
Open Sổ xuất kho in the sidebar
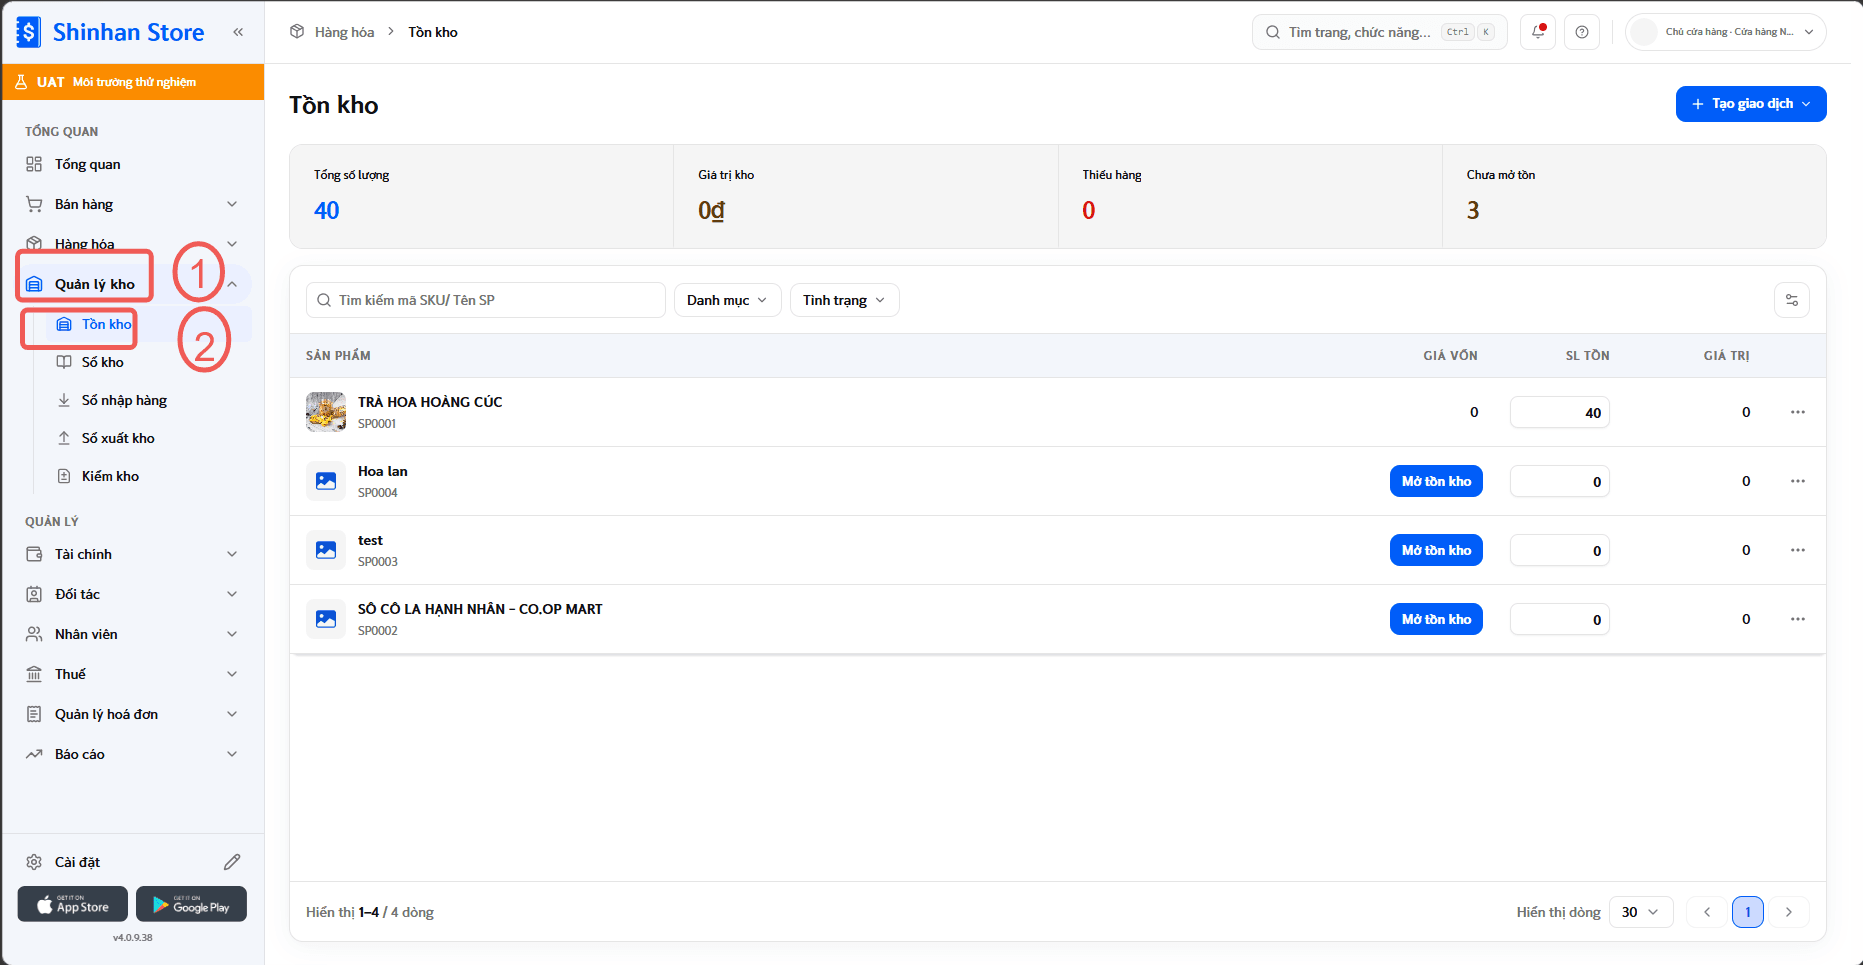(x=118, y=438)
